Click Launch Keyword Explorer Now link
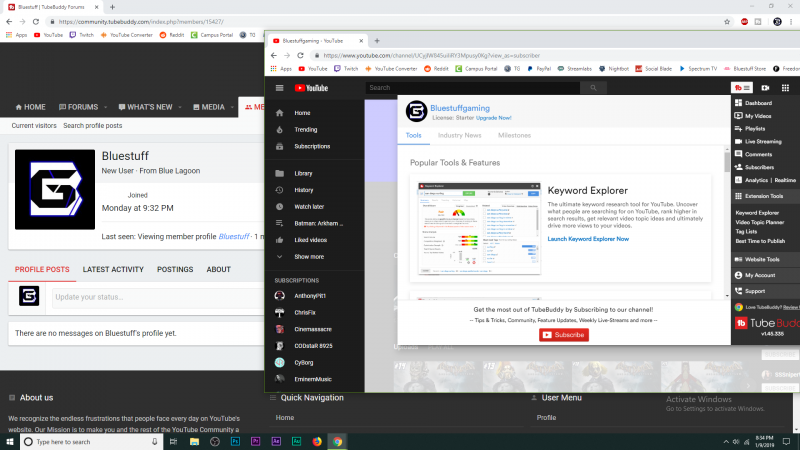This screenshot has height=450, width=800. (x=588, y=239)
